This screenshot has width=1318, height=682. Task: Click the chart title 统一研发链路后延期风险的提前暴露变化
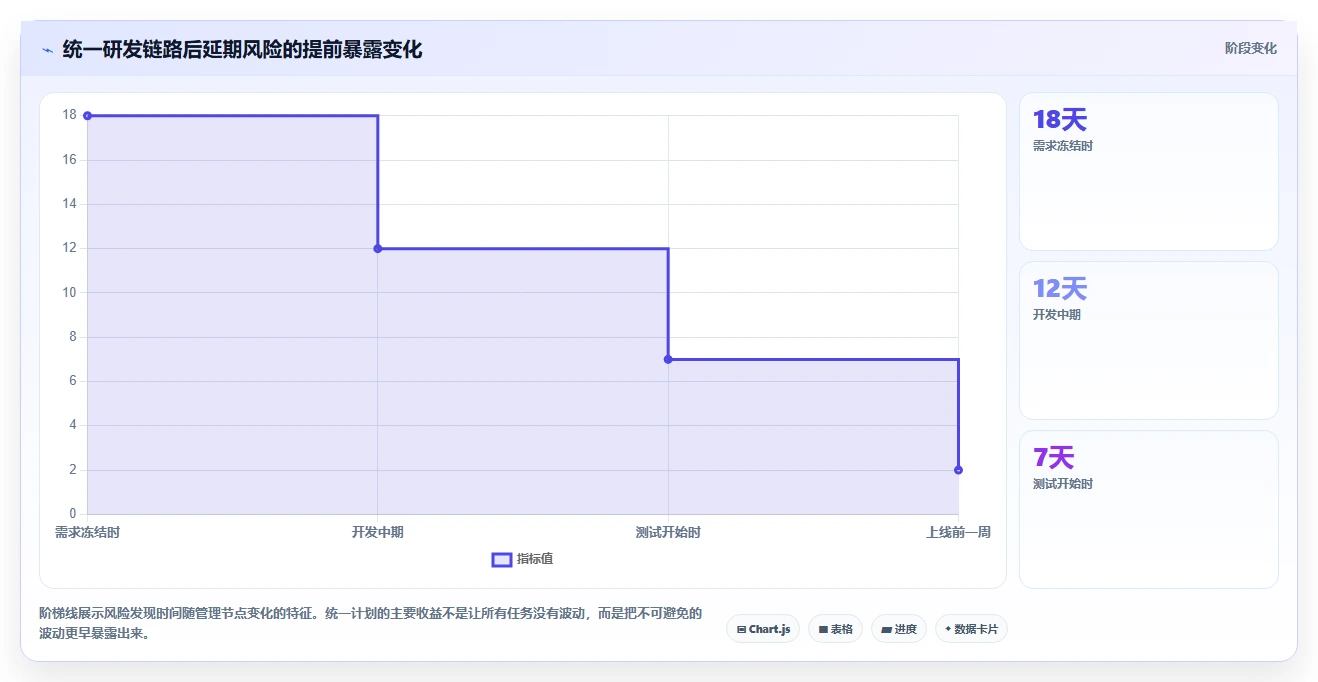pyautogui.click(x=242, y=49)
